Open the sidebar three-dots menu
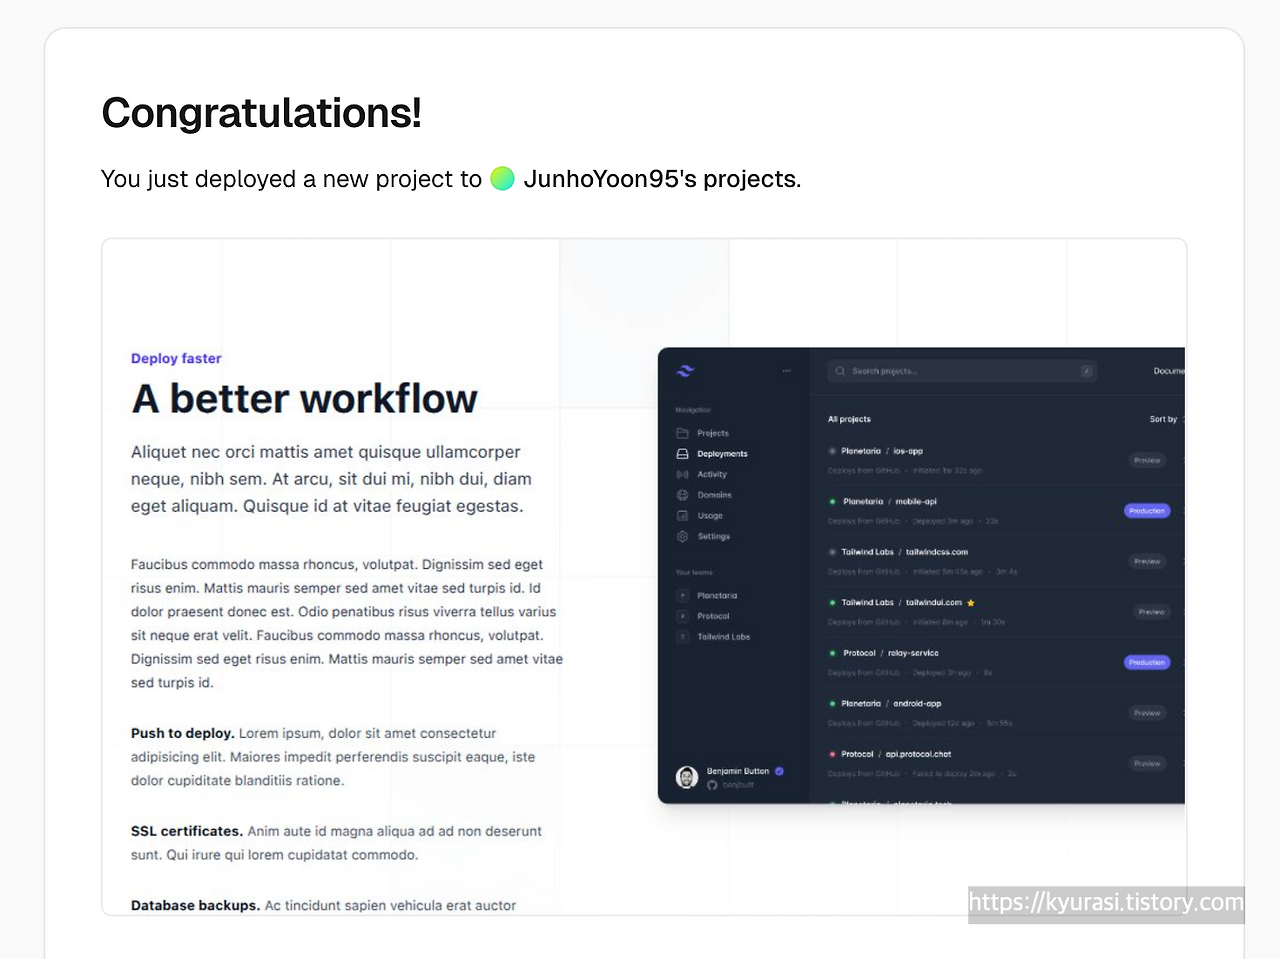Viewport: 1280px width, 959px height. tap(786, 371)
